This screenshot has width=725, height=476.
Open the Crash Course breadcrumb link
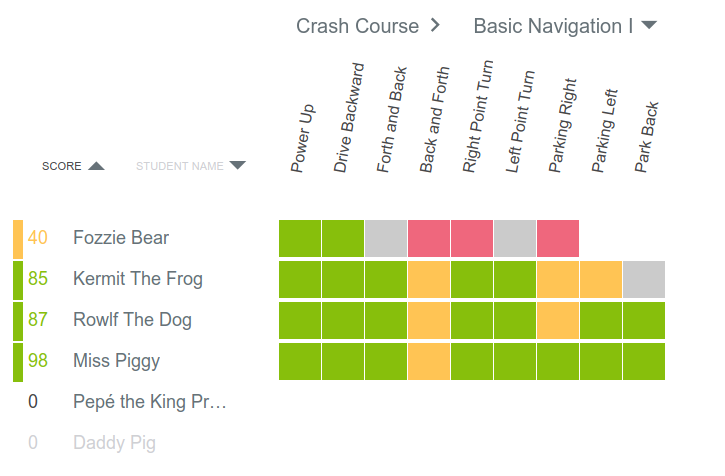pos(358,26)
